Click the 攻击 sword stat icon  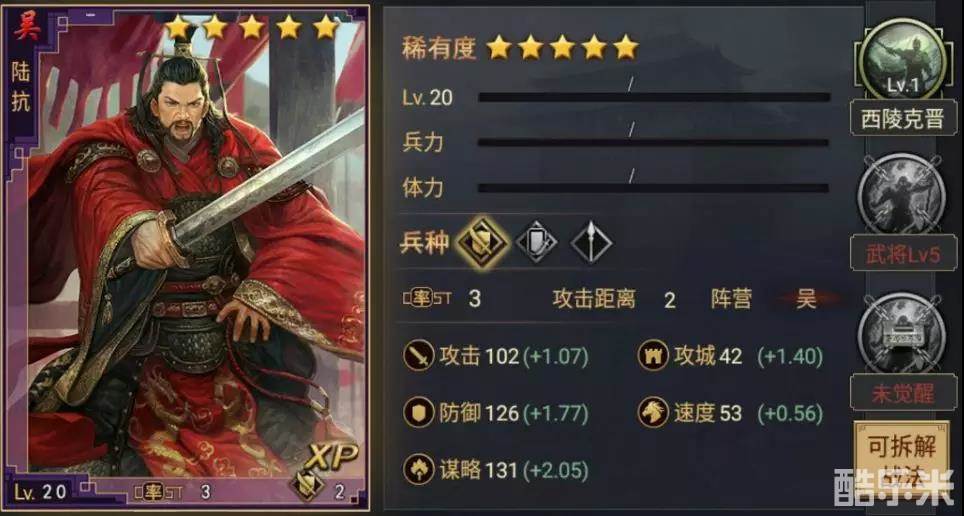[x=419, y=356]
